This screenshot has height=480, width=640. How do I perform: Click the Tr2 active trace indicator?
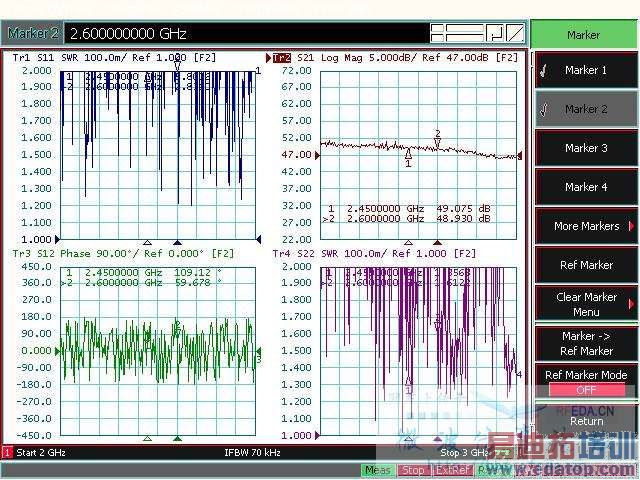[281, 58]
